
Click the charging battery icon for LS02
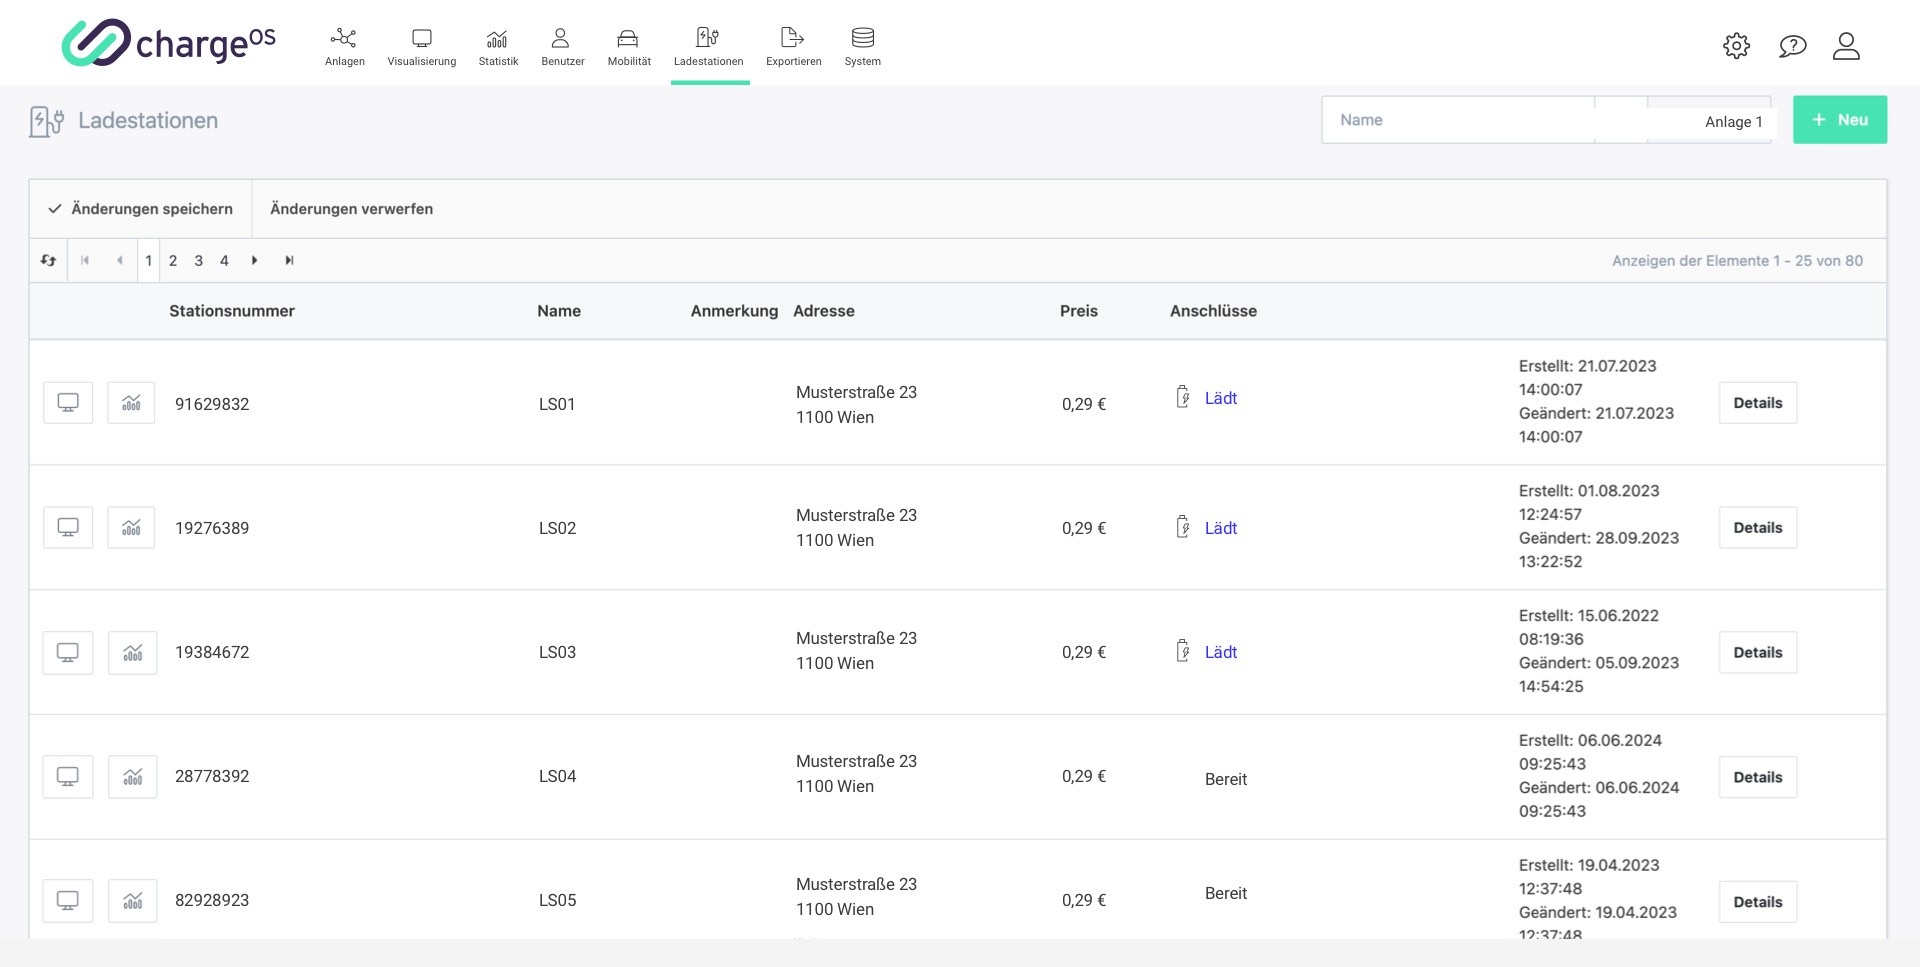[x=1183, y=527]
